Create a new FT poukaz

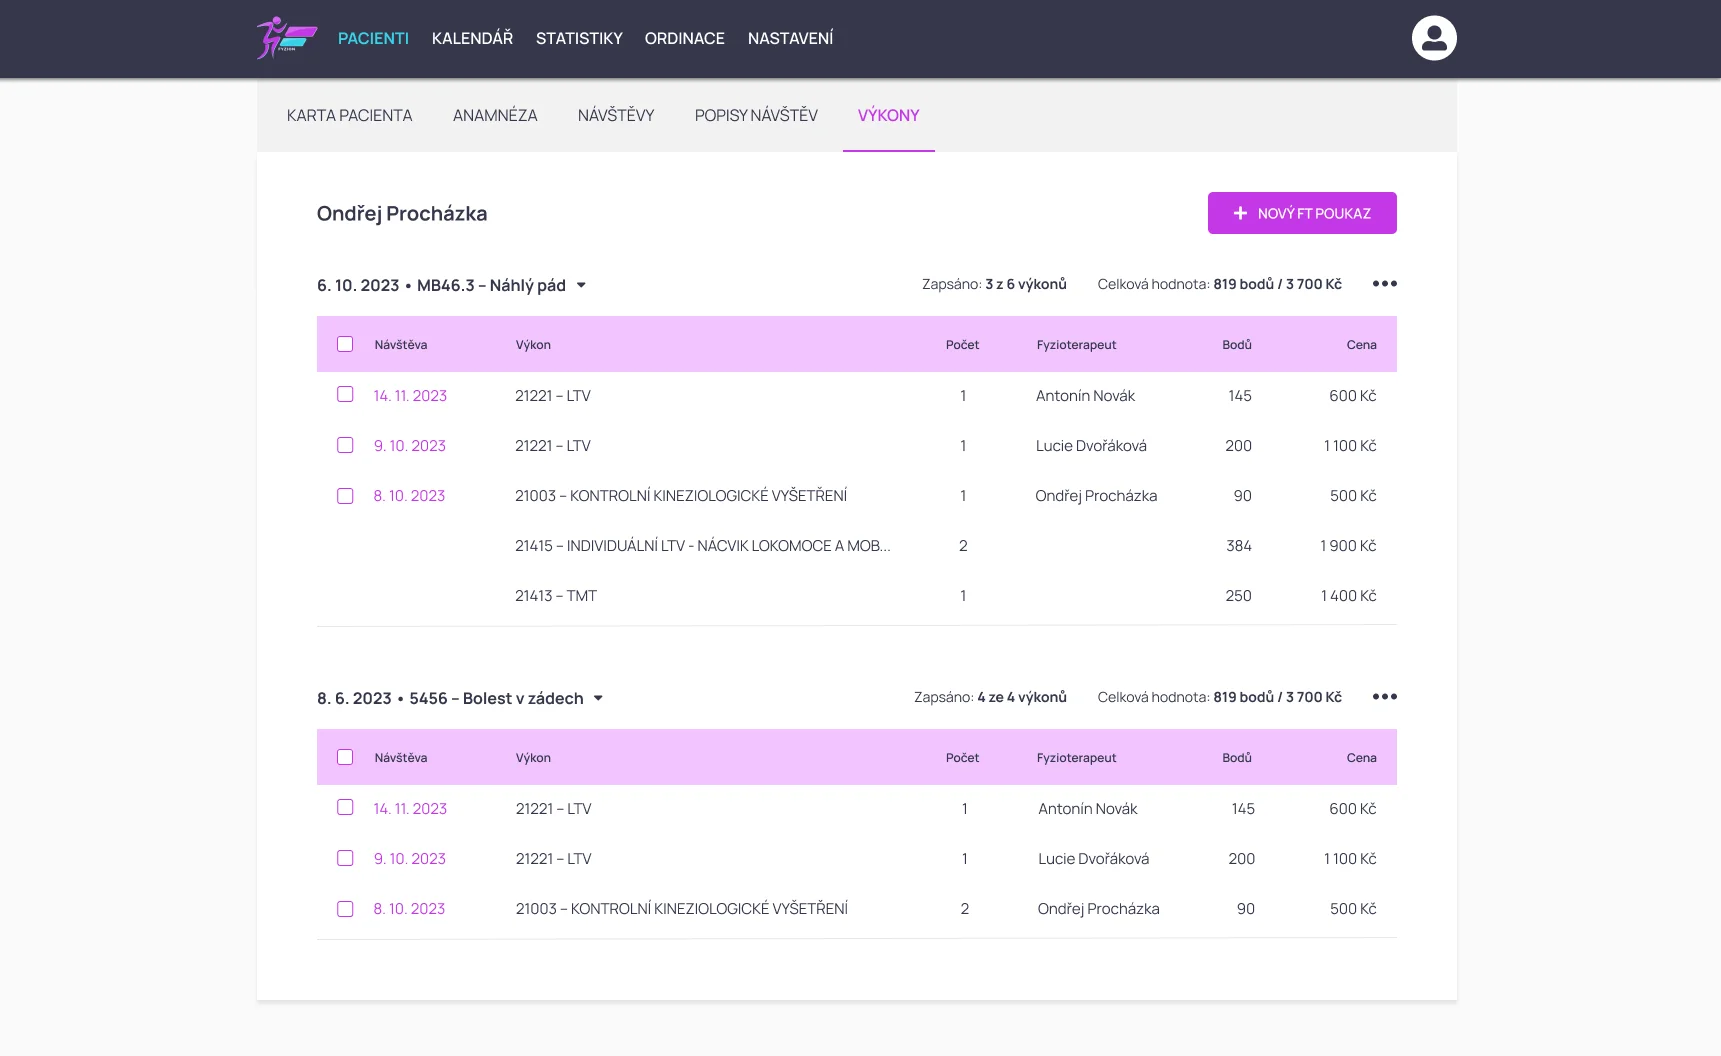[x=1301, y=213]
